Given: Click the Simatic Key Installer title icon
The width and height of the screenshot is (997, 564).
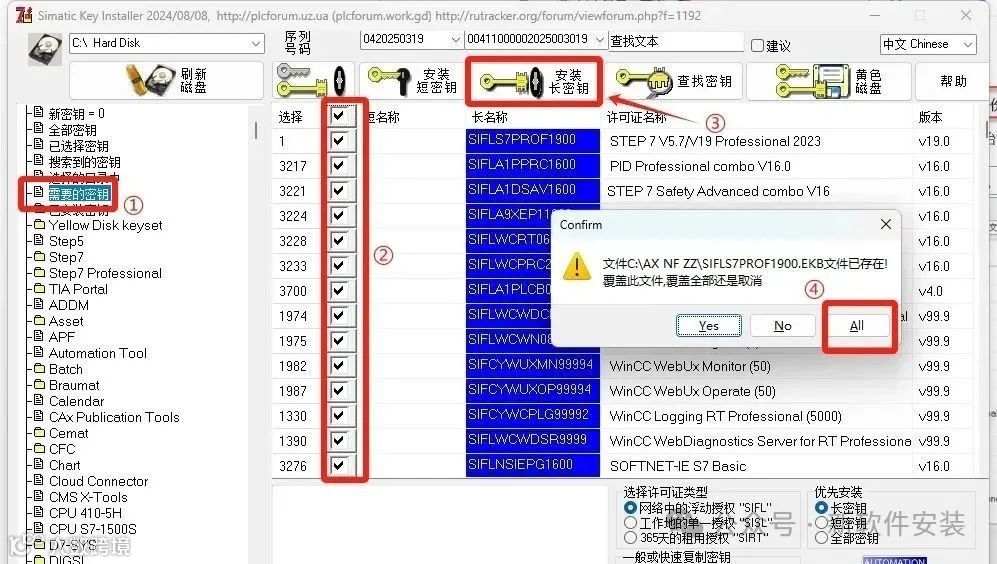Looking at the screenshot, I should pyautogui.click(x=24, y=15).
